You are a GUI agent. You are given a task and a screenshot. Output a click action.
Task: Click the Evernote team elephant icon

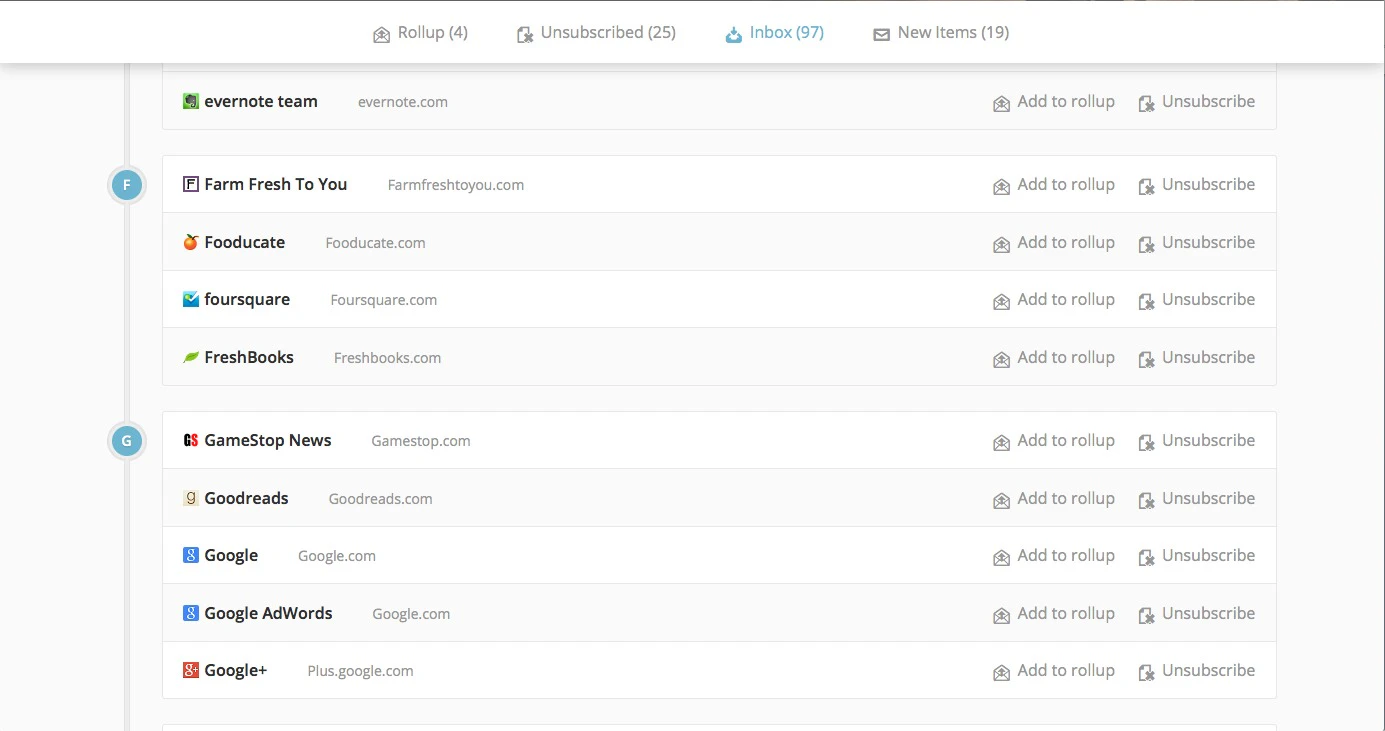click(x=190, y=101)
